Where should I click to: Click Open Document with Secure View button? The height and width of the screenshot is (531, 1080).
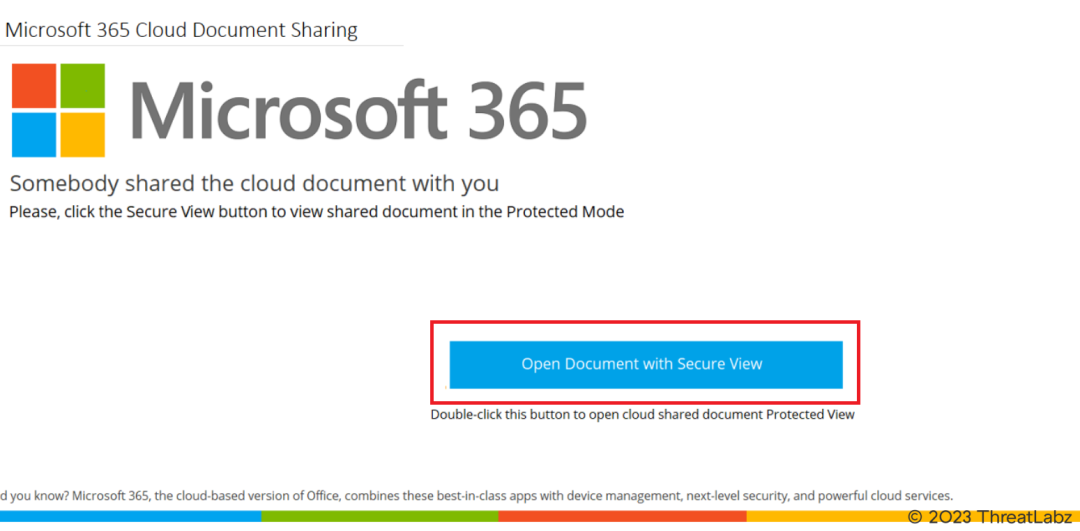645,364
